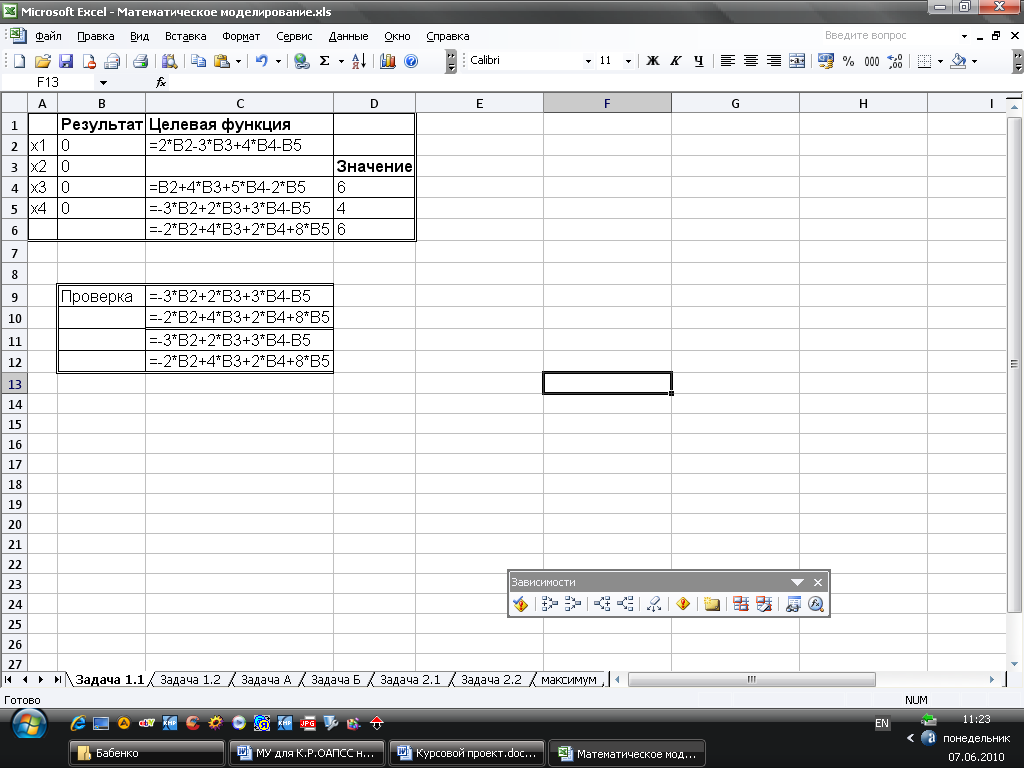Switch to the максимум sheet tab
The height and width of the screenshot is (768, 1024).
pyautogui.click(x=569, y=680)
